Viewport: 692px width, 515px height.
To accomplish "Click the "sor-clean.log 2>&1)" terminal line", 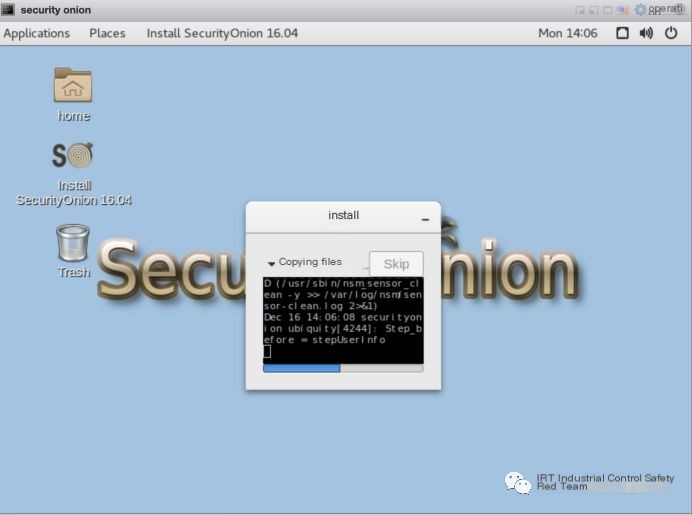I will (x=321, y=306).
